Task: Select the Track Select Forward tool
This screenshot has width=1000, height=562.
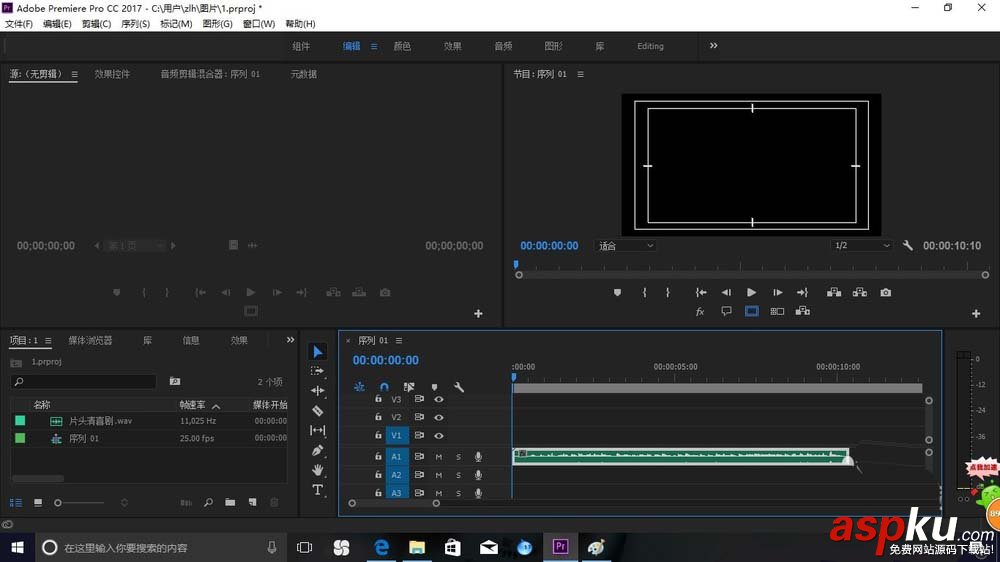Action: click(x=318, y=371)
